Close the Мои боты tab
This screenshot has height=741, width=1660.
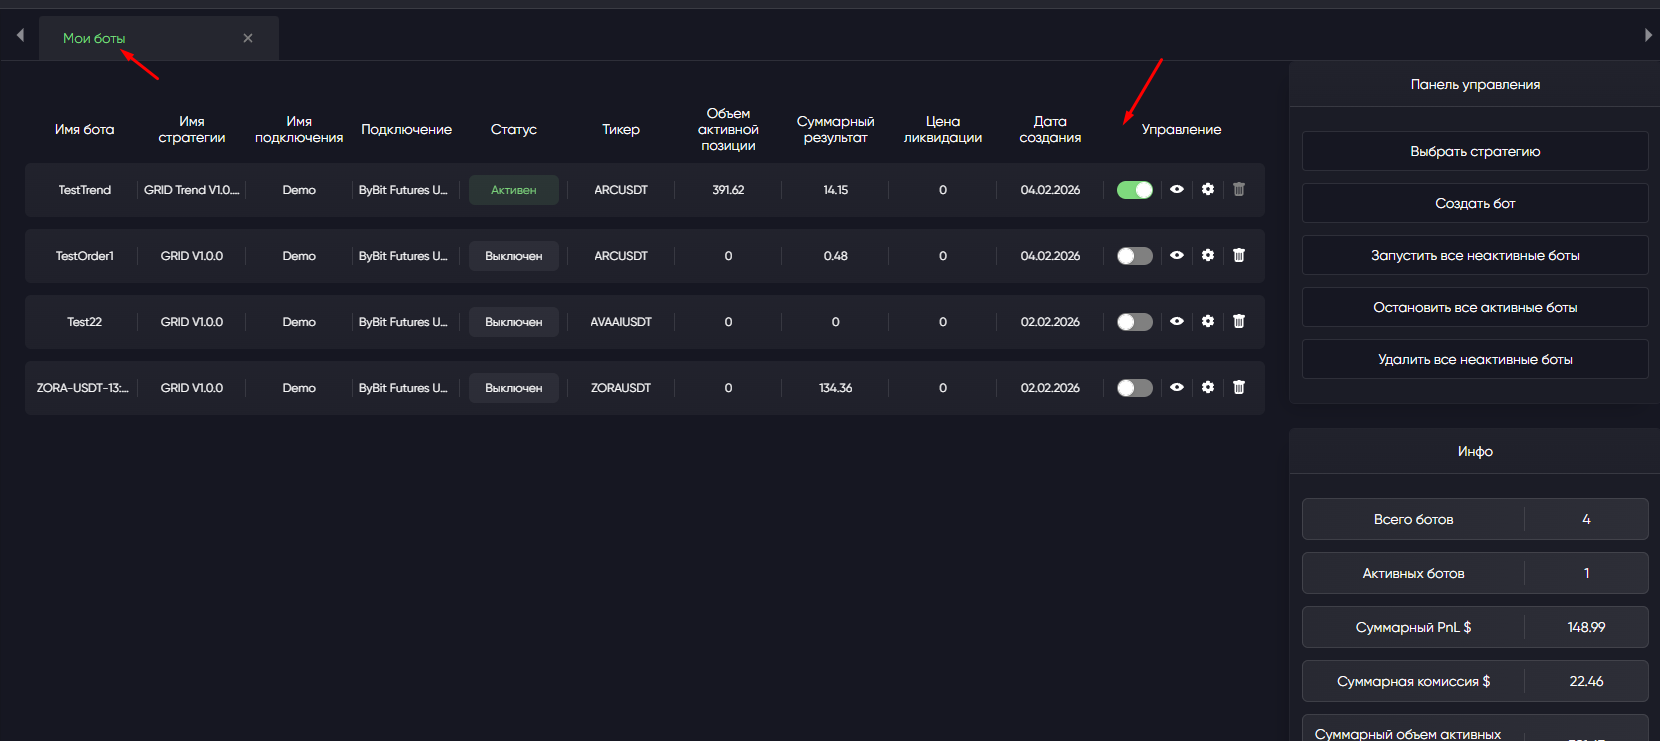[x=248, y=38]
